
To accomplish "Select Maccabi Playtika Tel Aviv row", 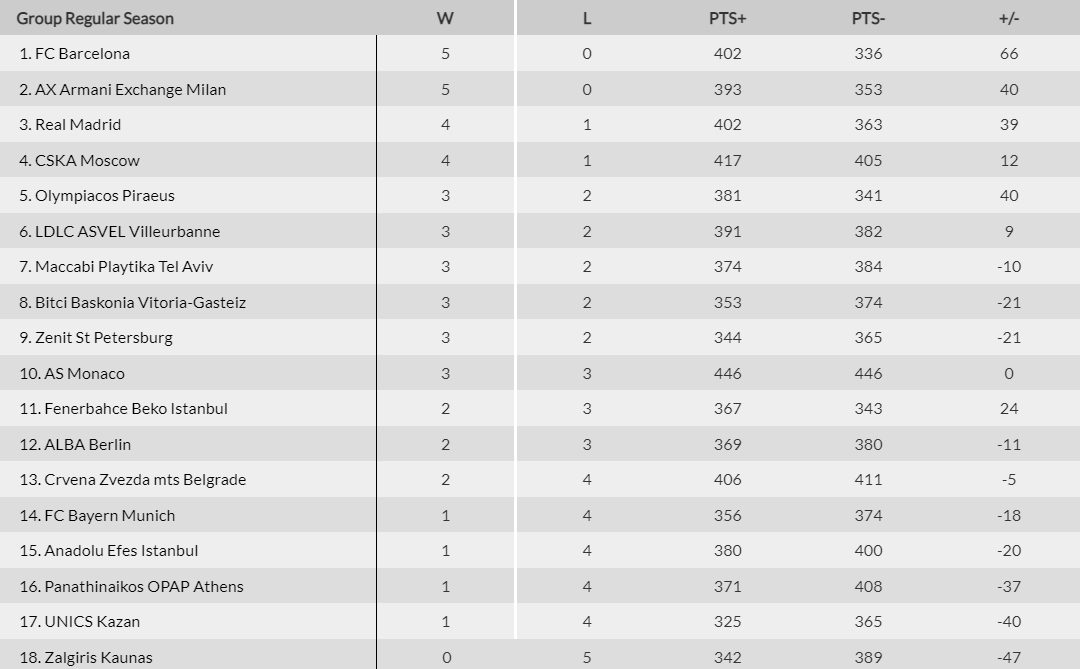I will tap(124, 267).
